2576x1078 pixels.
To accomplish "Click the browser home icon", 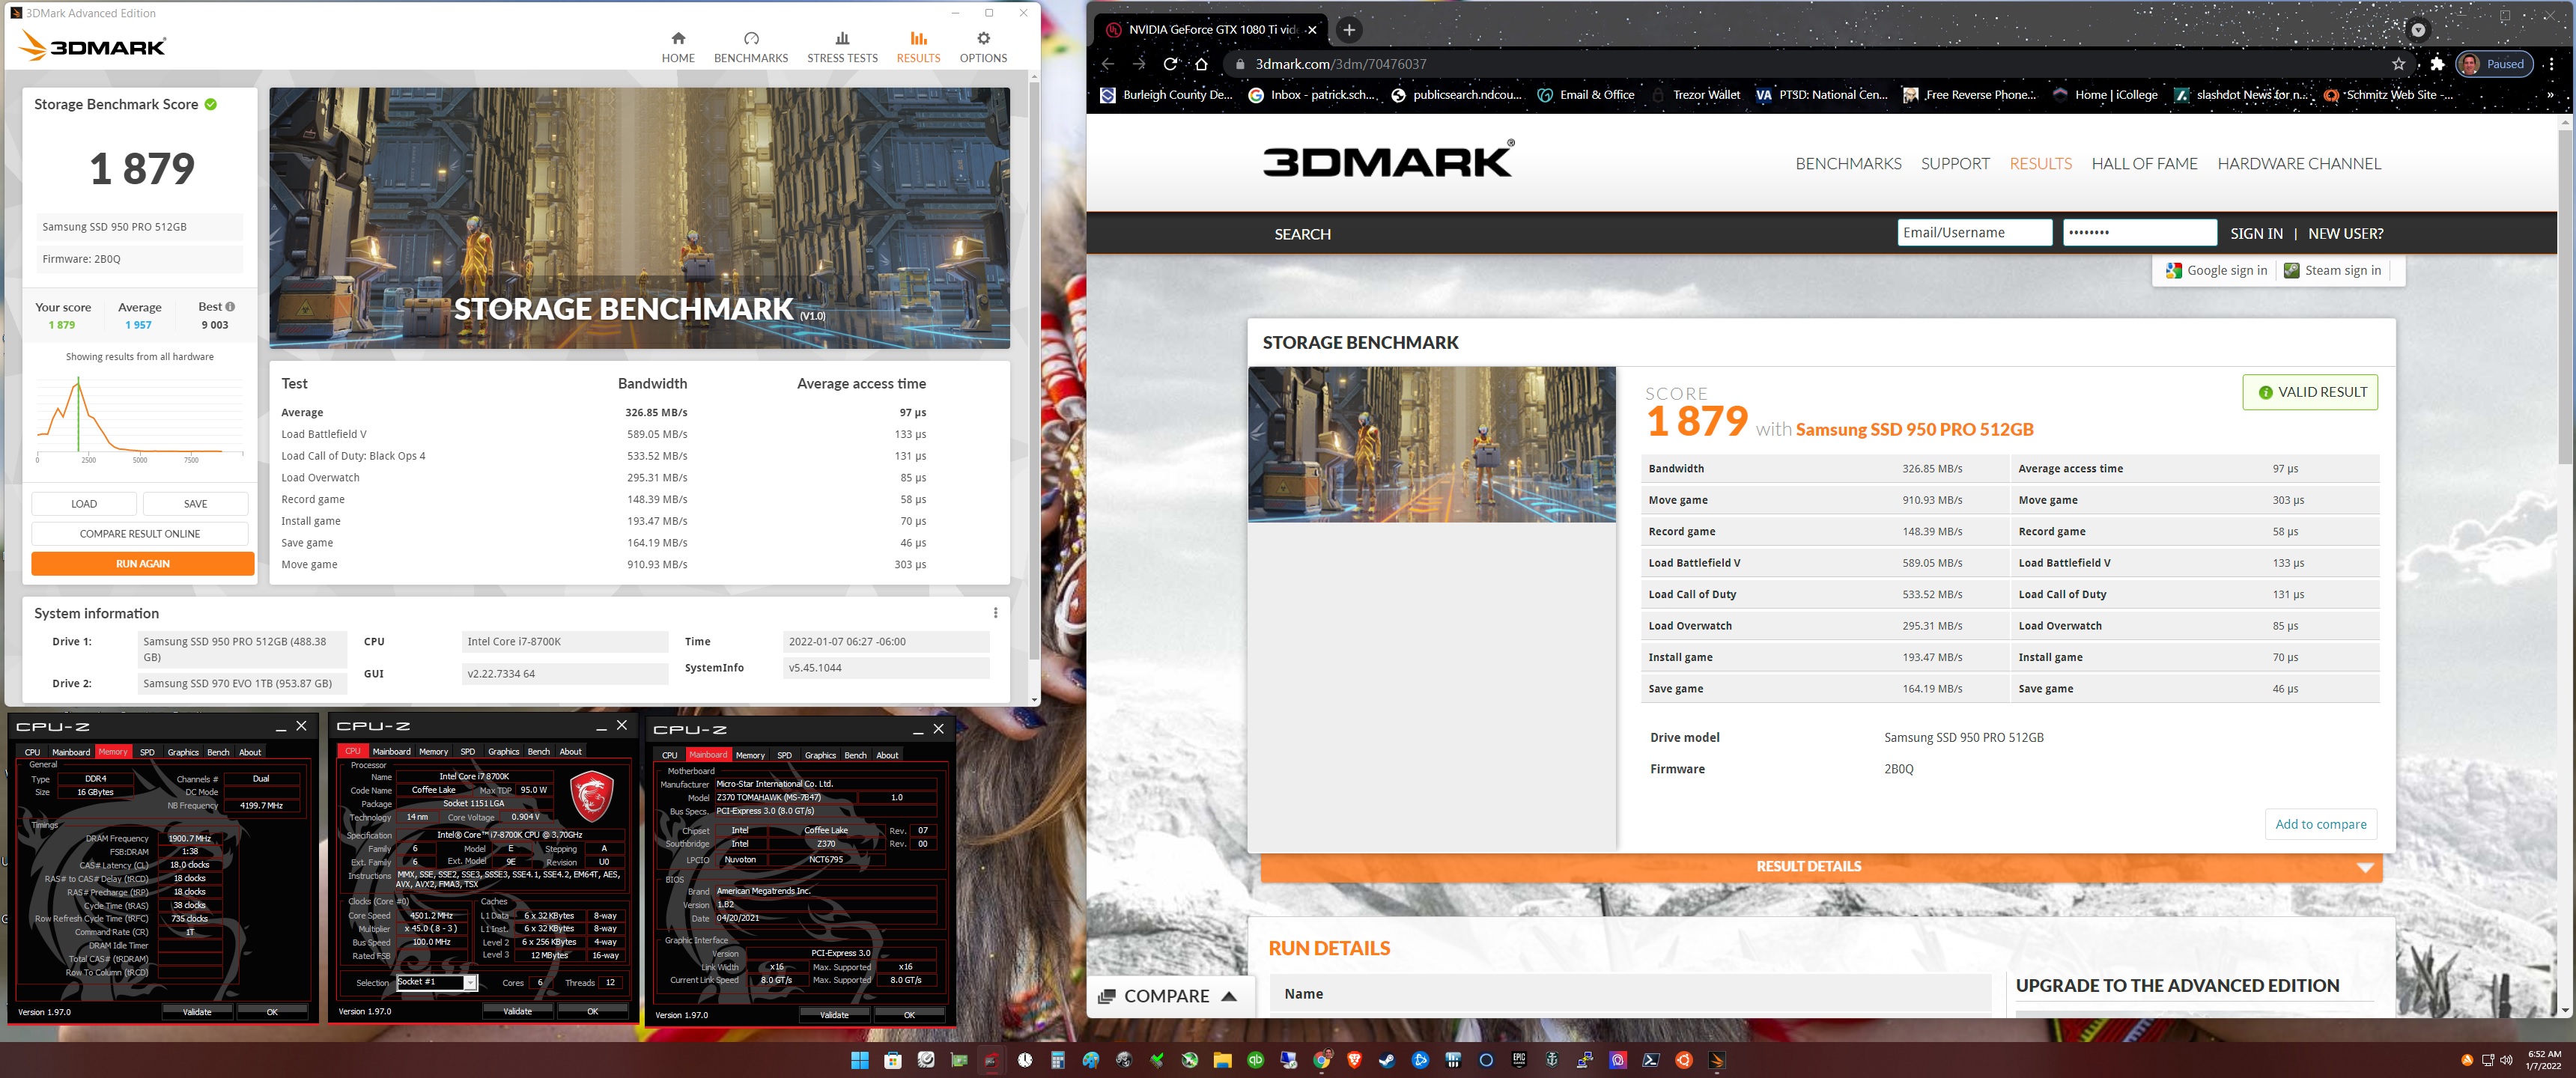I will pos(1202,64).
